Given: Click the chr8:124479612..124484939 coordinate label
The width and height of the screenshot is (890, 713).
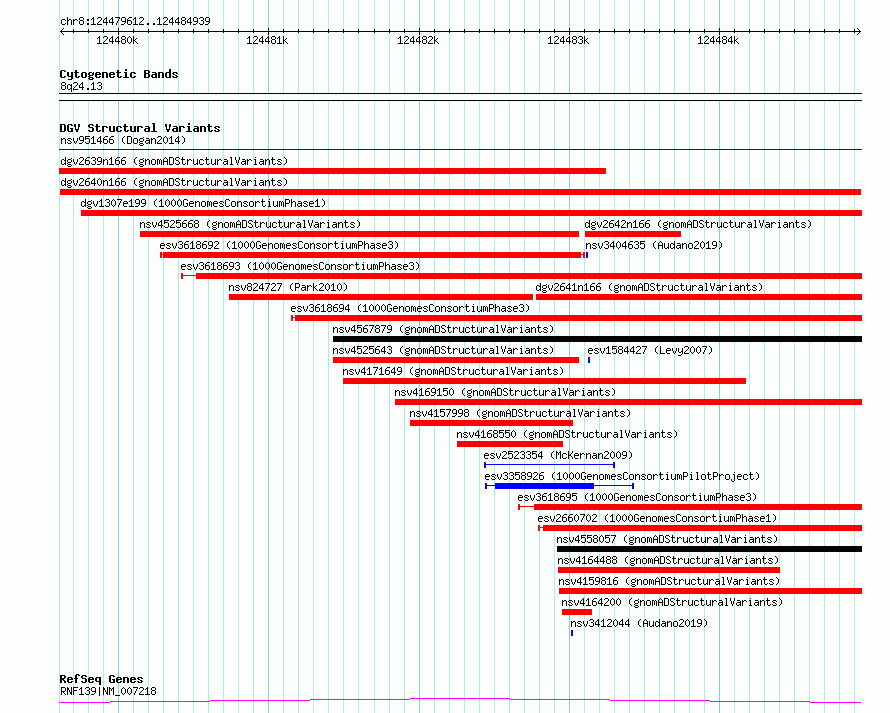Looking at the screenshot, I should pos(135,21).
